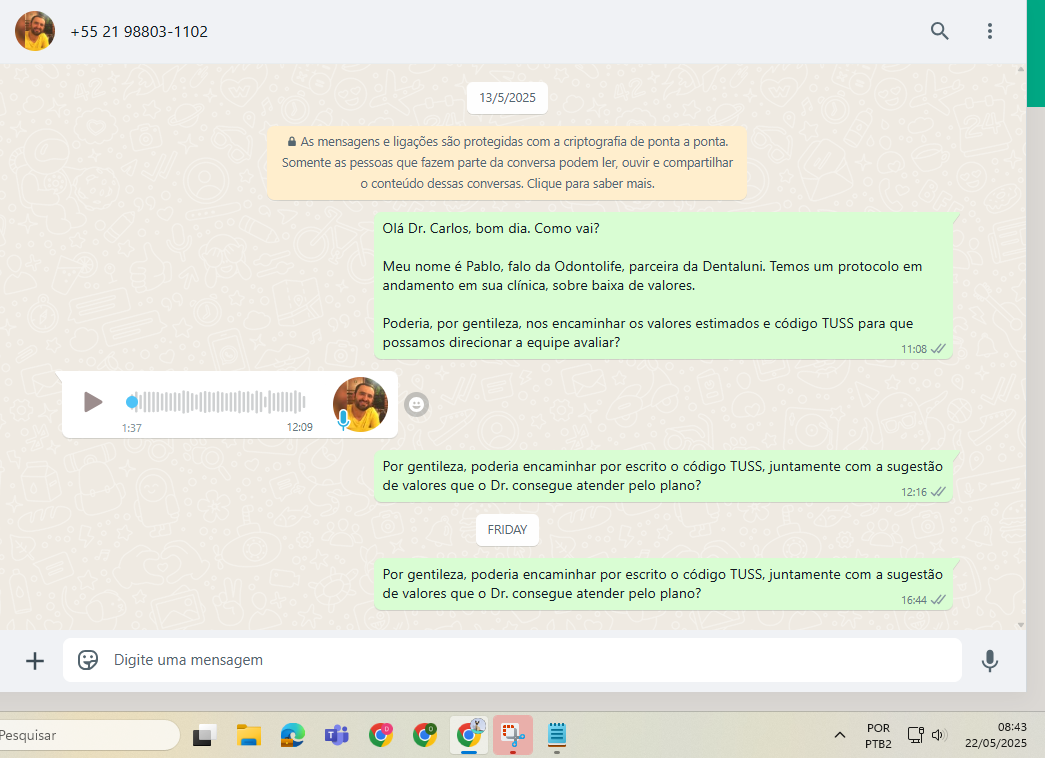The height and width of the screenshot is (758, 1045).
Task: Show hidden system tray icons
Action: (840, 735)
